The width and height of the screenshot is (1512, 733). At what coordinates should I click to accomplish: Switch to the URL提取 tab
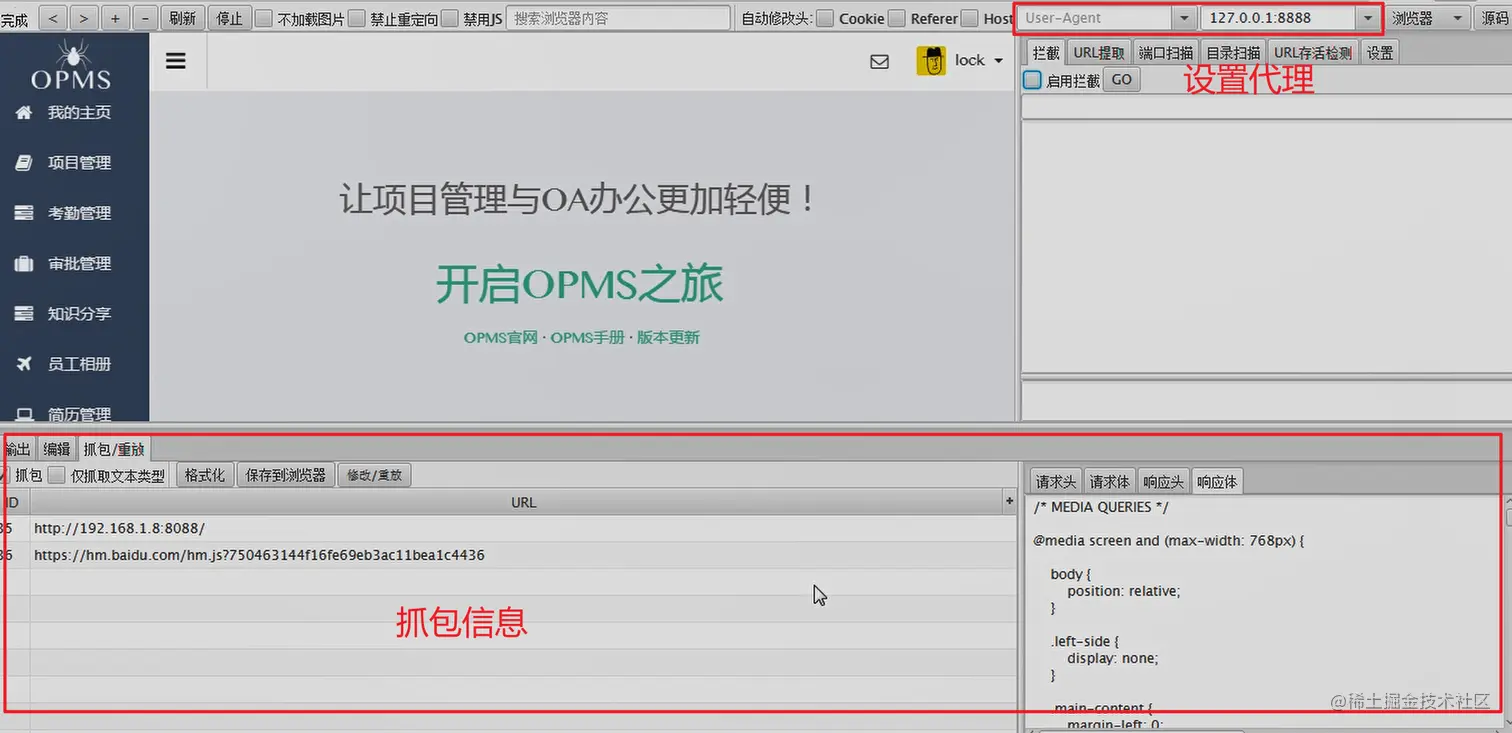pos(1099,53)
